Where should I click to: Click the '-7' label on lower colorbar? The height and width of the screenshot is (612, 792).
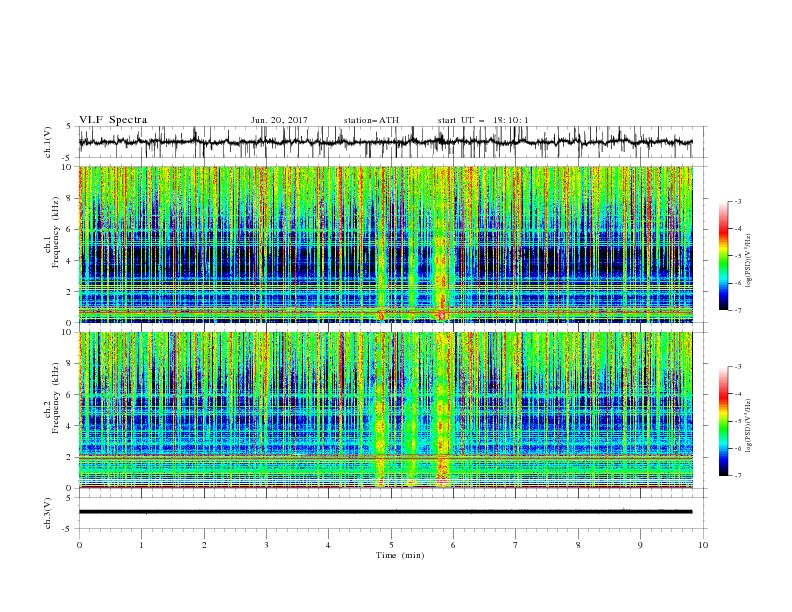pos(737,475)
